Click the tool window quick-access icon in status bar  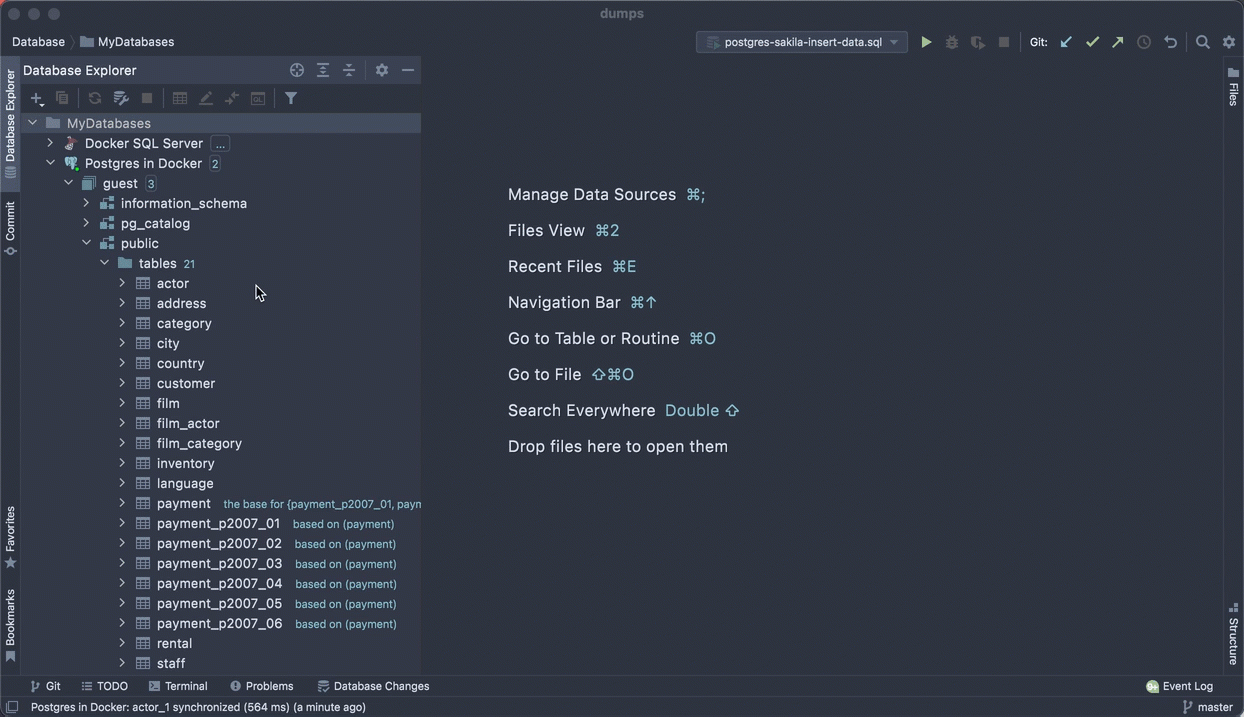11,707
